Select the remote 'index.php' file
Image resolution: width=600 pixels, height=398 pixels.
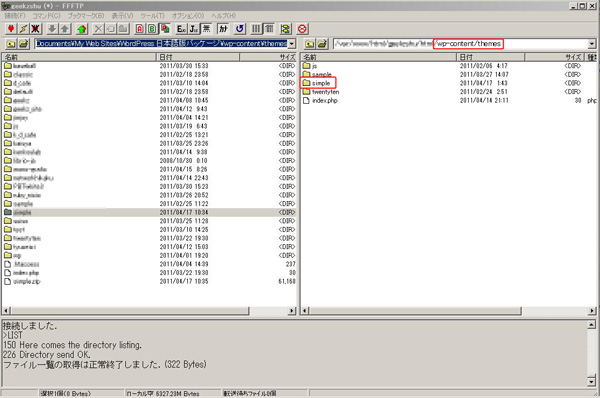click(320, 101)
